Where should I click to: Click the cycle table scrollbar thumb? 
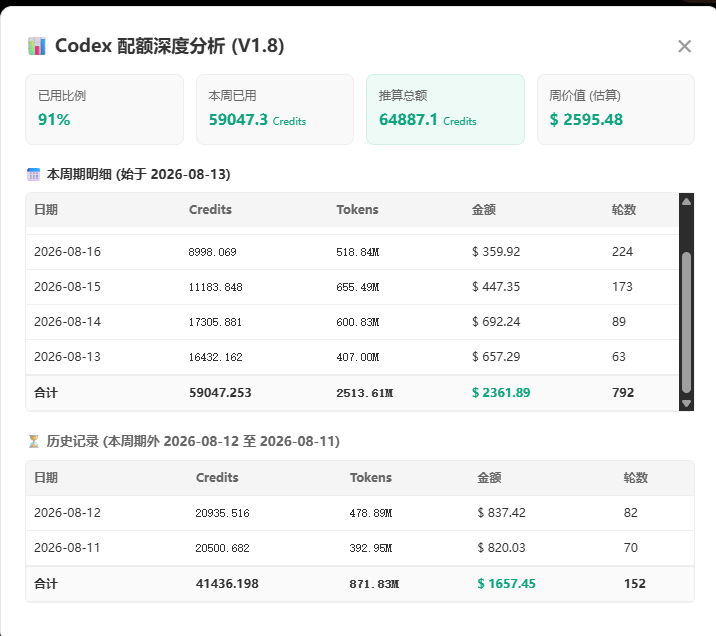686,322
